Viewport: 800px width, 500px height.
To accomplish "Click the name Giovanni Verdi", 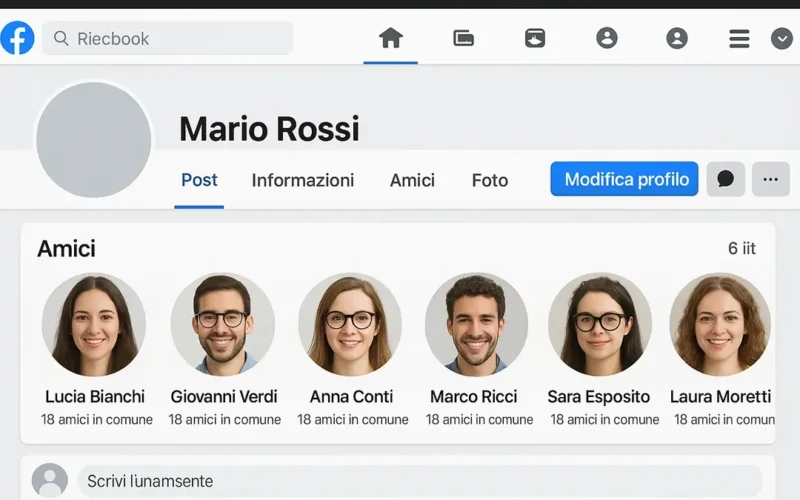I will pos(223,396).
